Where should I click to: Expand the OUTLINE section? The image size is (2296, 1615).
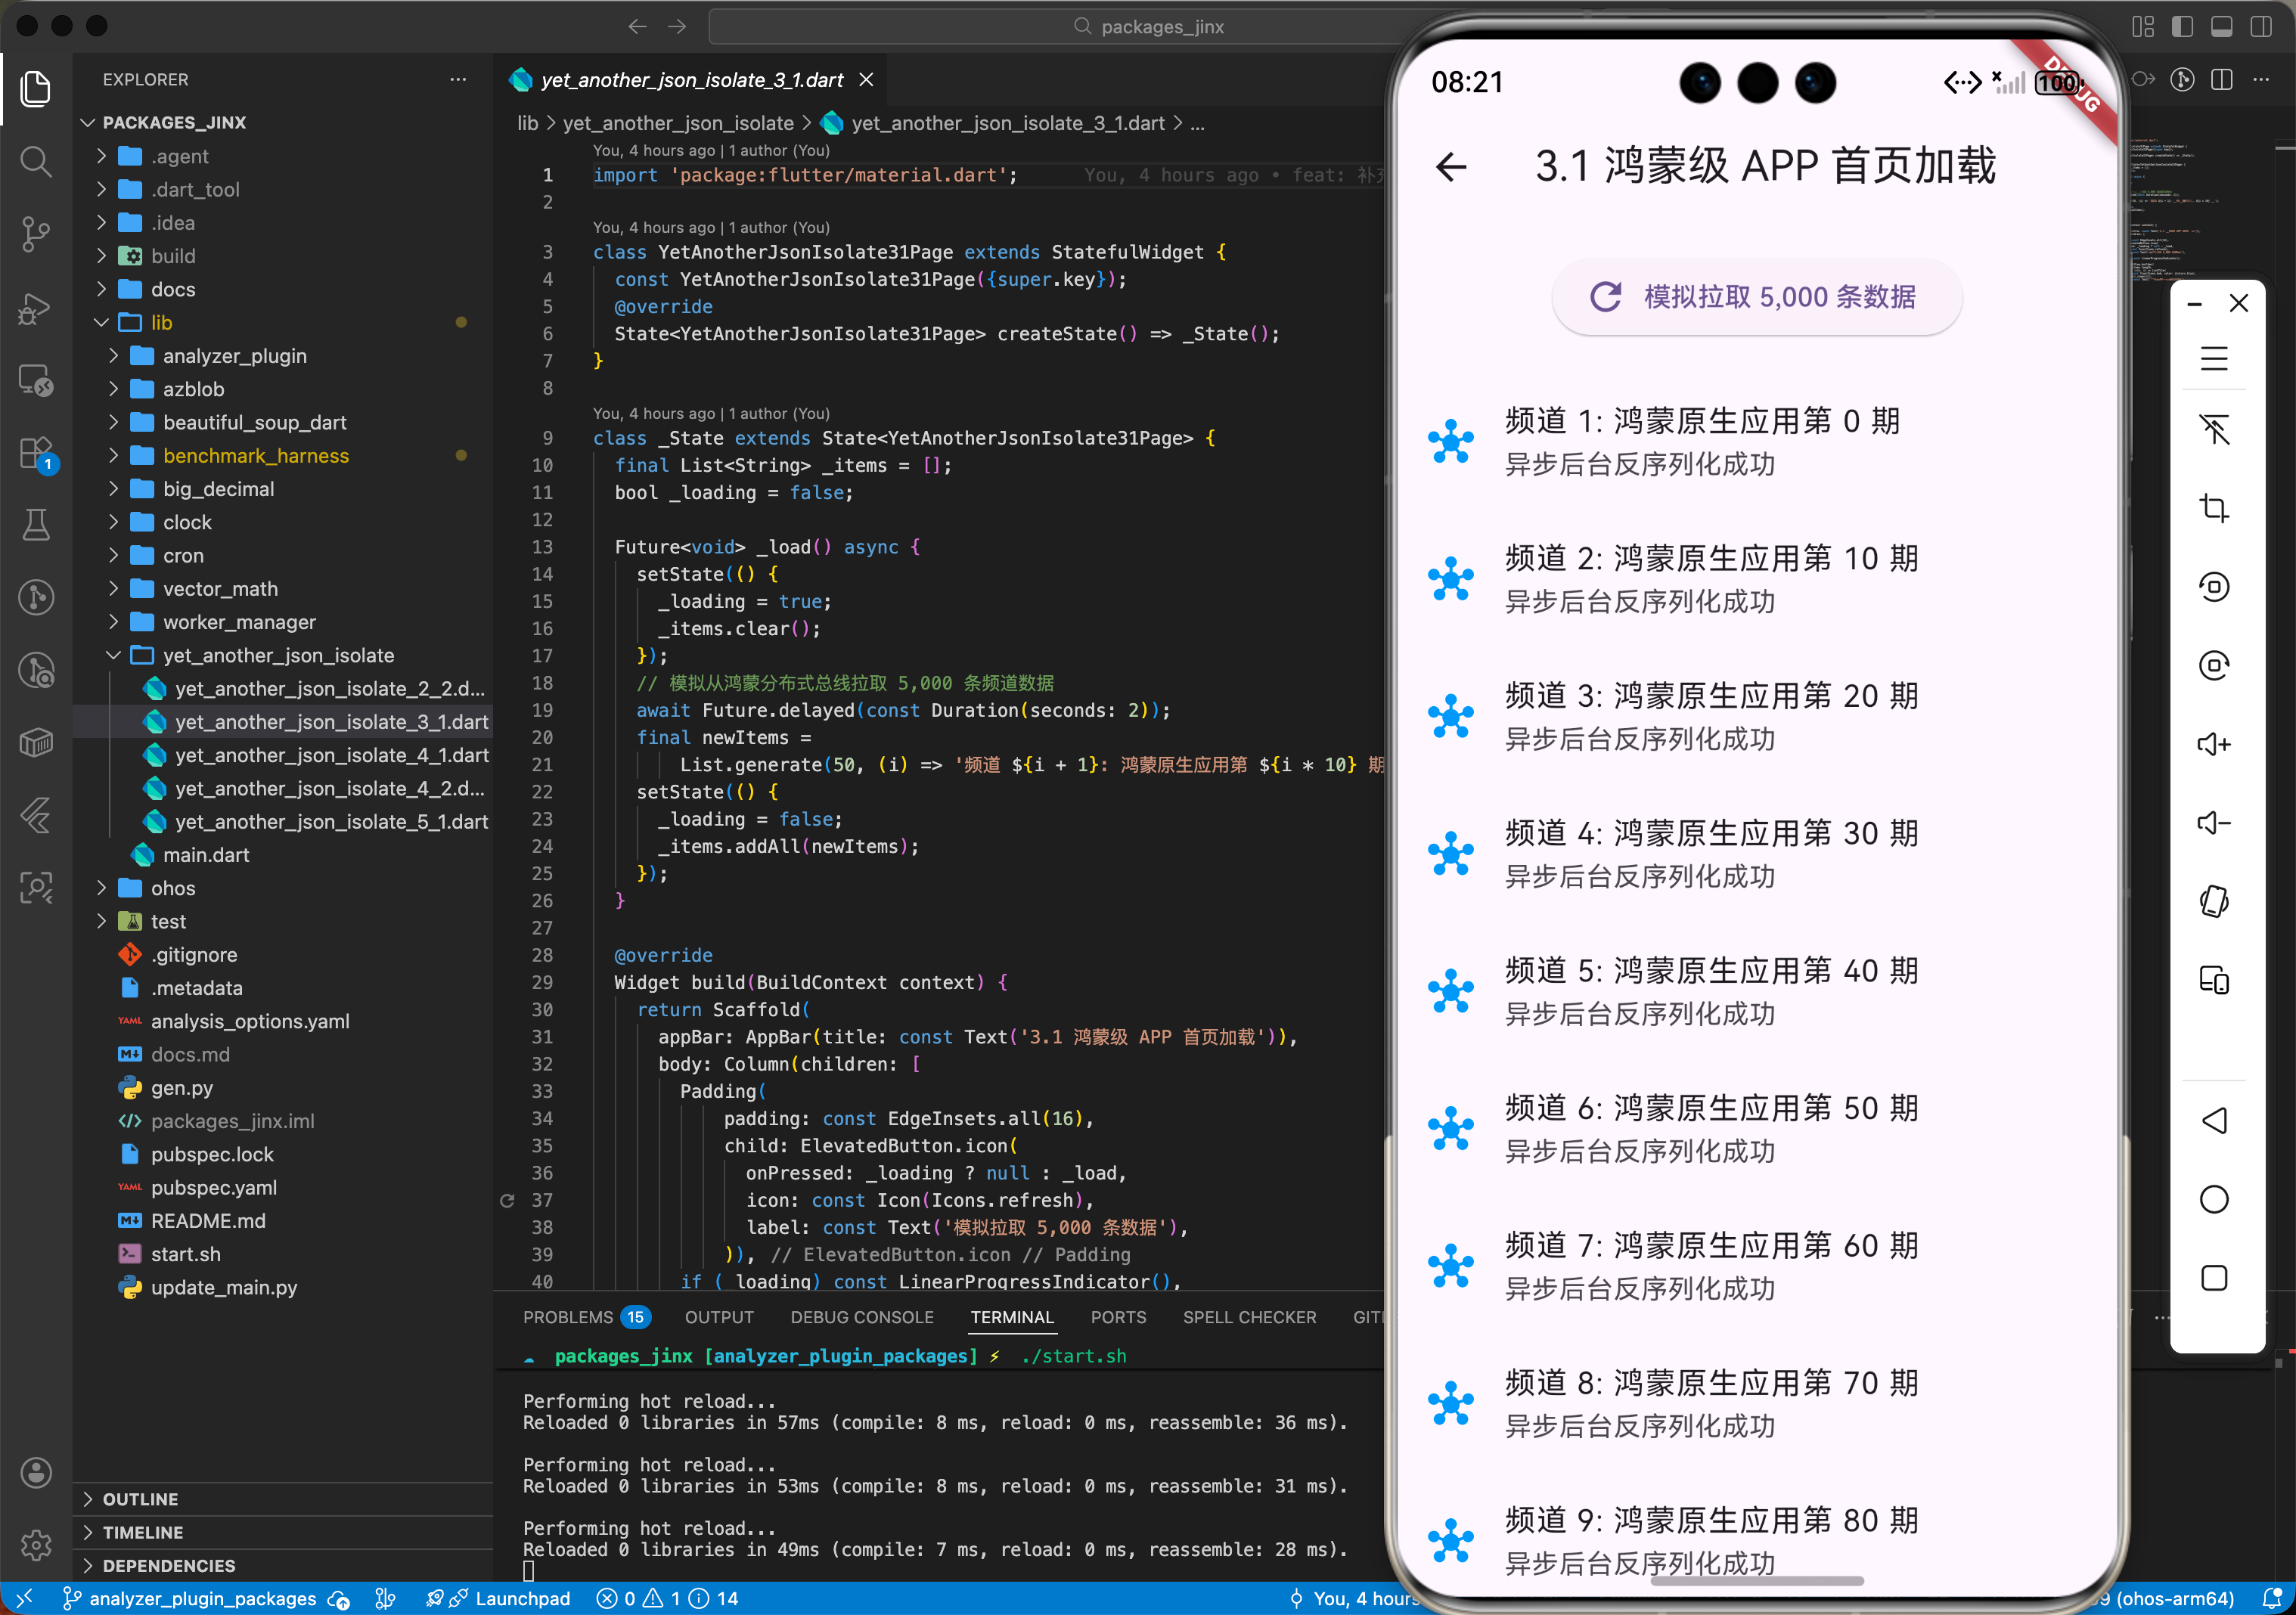[x=140, y=1498]
